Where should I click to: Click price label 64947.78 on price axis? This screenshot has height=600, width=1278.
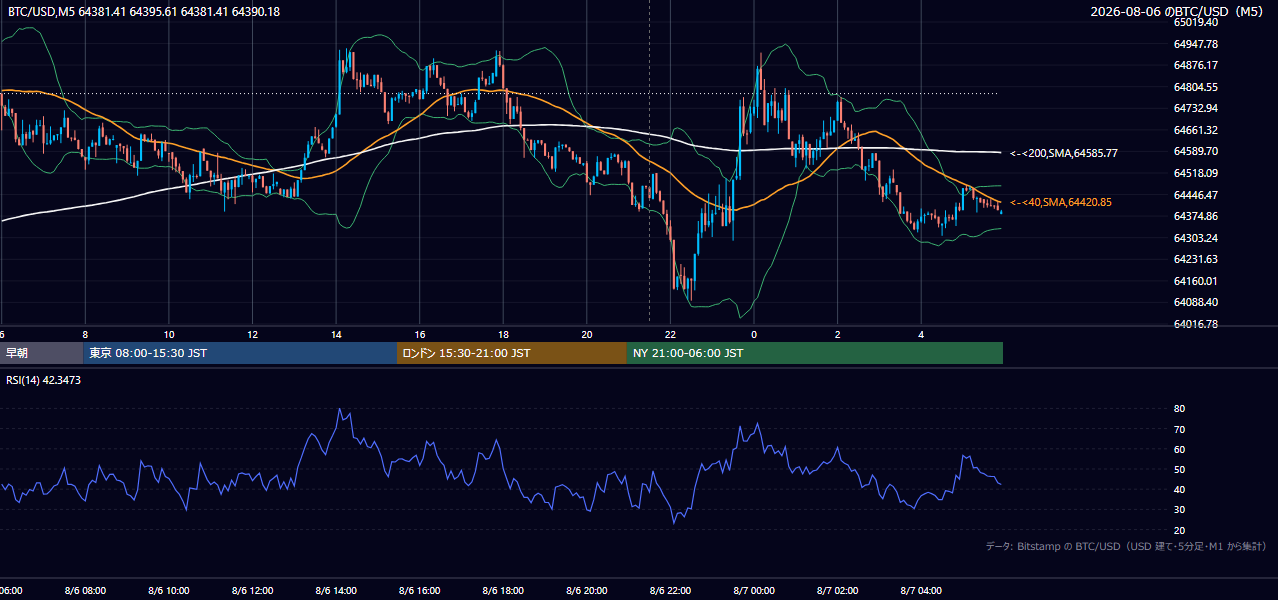[1195, 44]
